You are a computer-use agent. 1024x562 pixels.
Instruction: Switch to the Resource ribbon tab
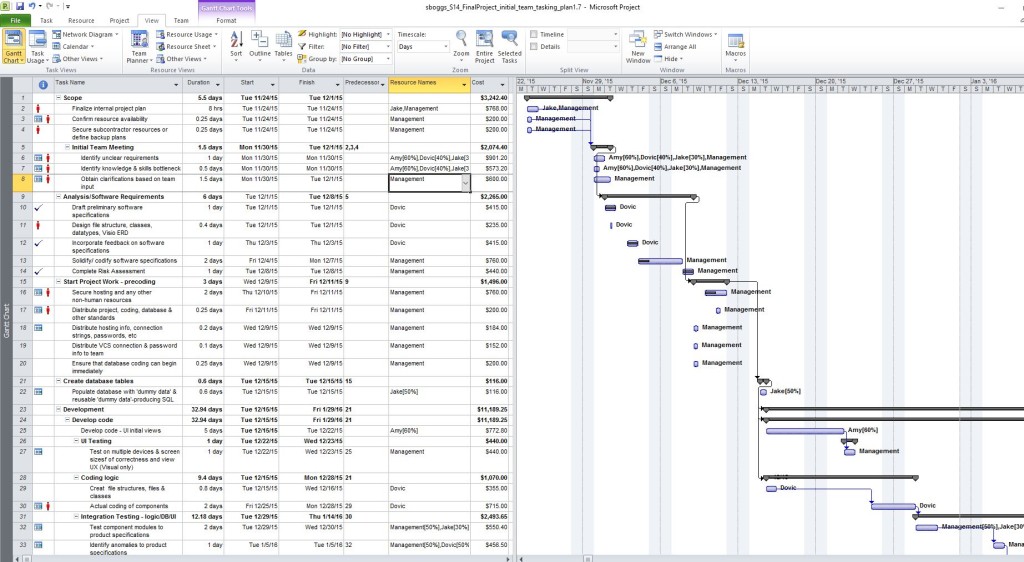[81, 20]
